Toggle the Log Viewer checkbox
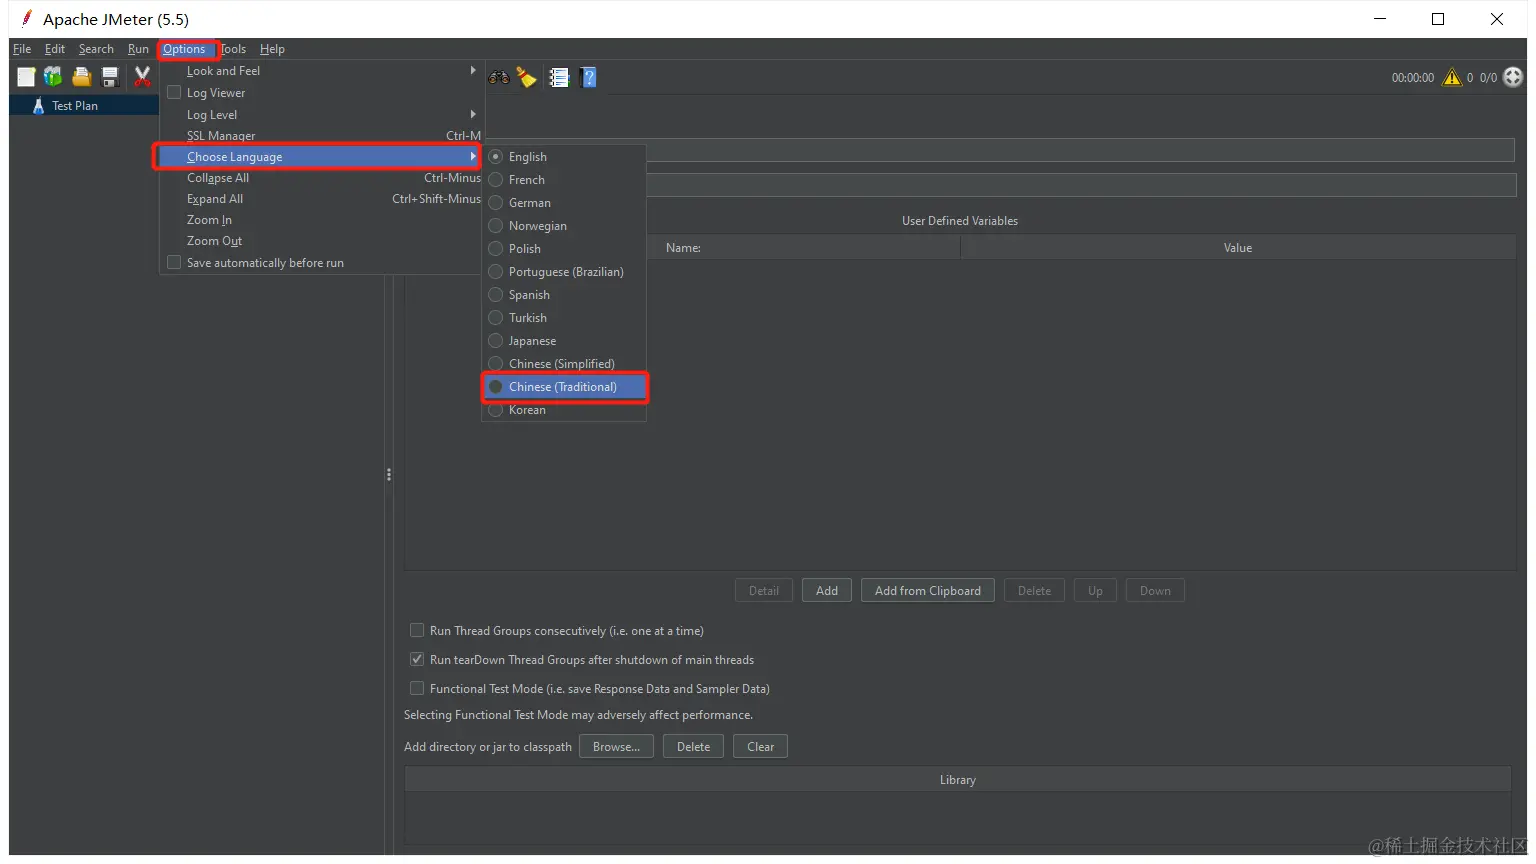The height and width of the screenshot is (864, 1536). point(174,93)
